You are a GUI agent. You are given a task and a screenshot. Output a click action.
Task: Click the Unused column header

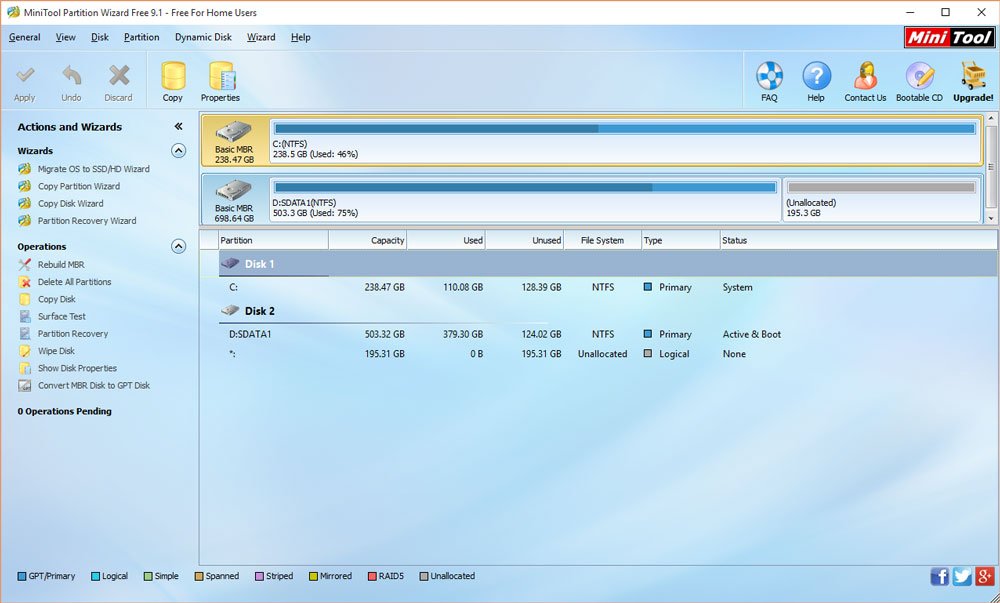(524, 240)
